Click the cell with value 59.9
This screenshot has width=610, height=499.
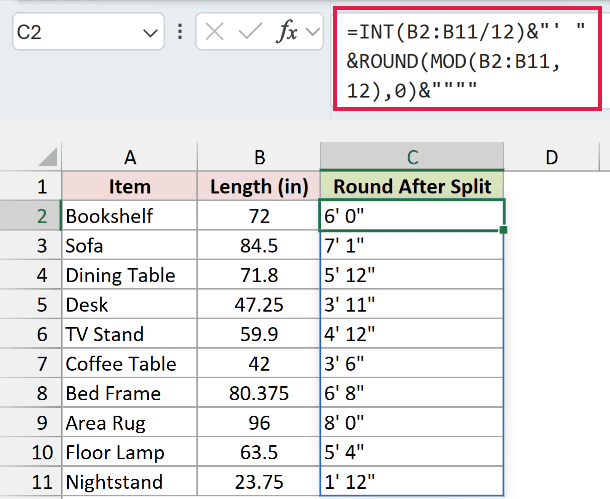pos(259,334)
